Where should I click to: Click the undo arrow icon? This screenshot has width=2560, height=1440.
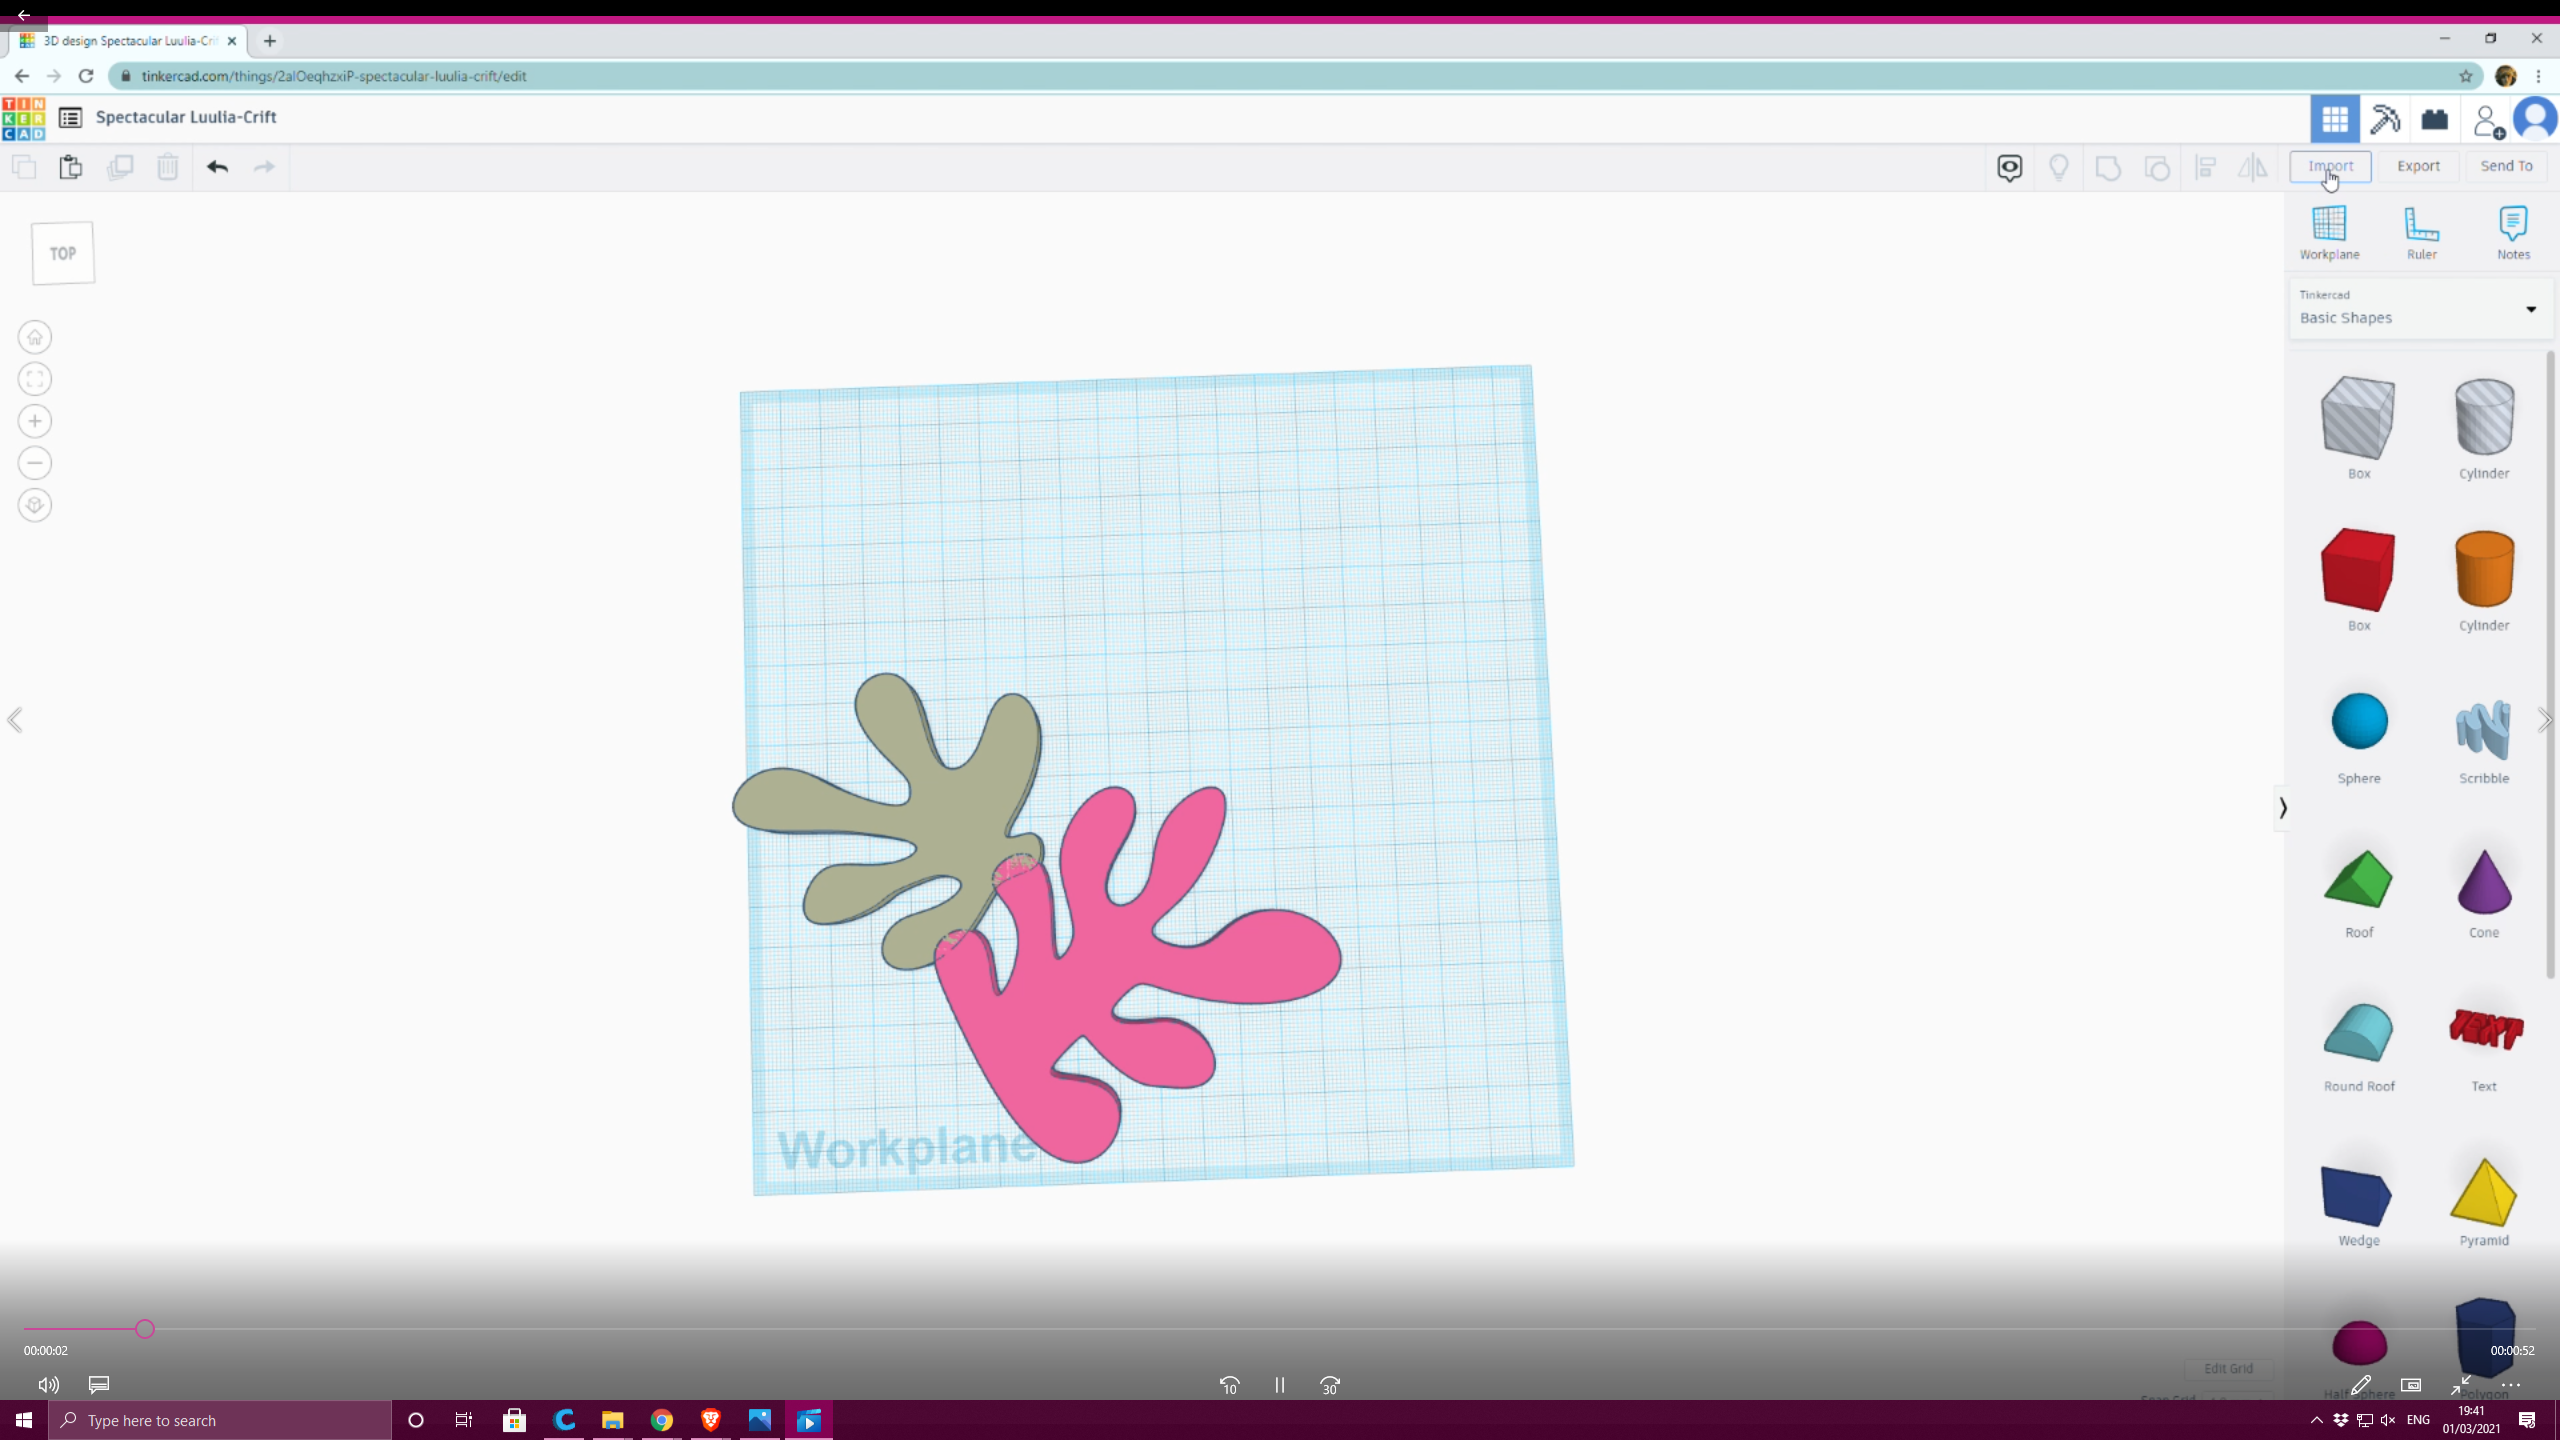(217, 167)
